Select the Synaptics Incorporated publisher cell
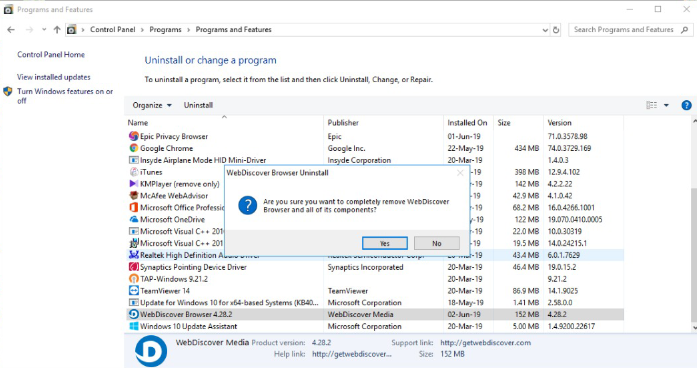 365,267
